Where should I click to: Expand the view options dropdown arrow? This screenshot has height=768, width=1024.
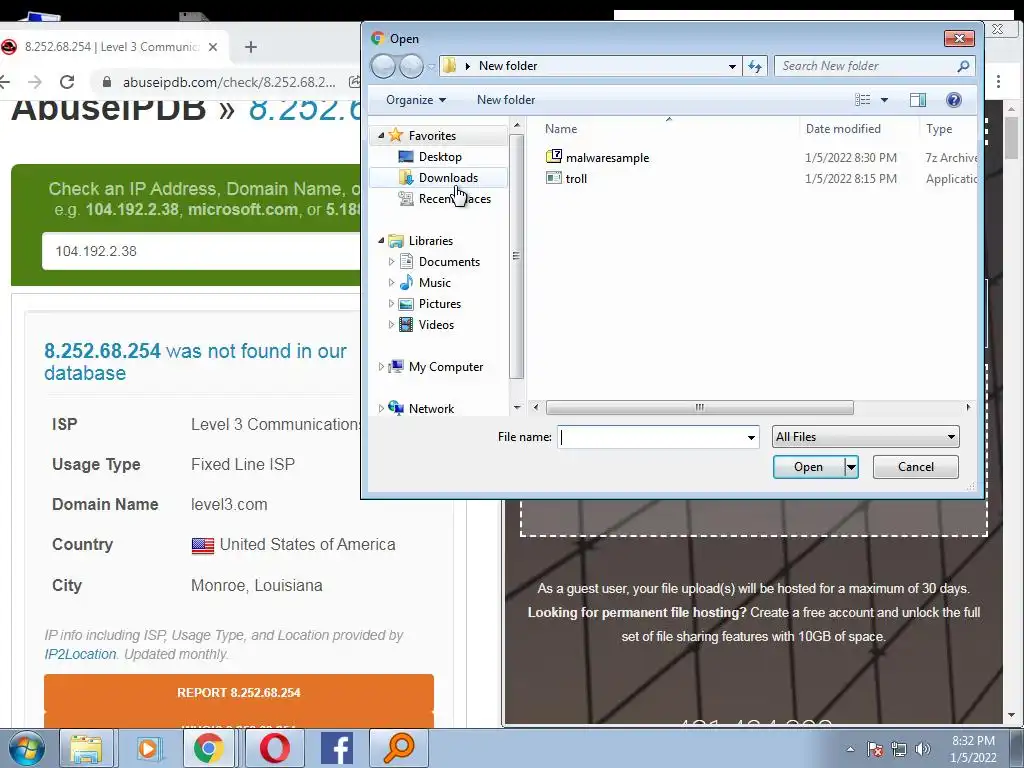[x=884, y=100]
